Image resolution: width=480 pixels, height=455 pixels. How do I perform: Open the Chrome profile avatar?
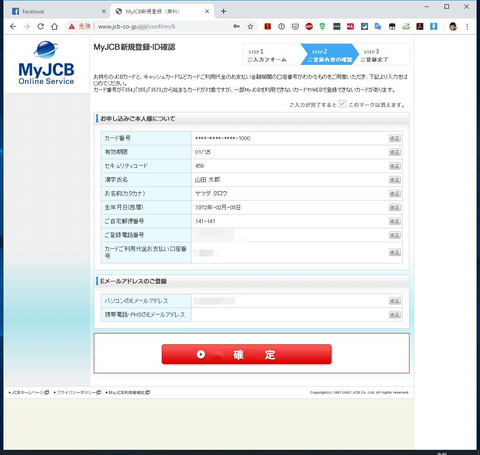point(453,27)
